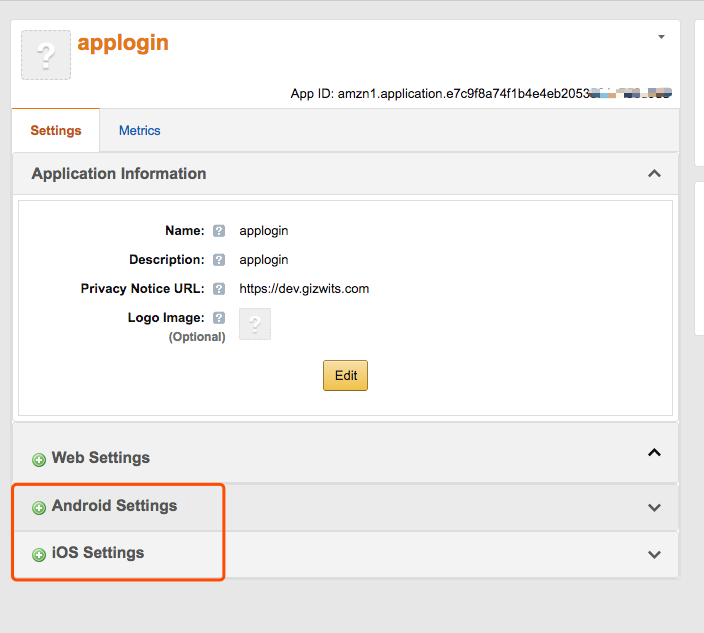Image resolution: width=704 pixels, height=633 pixels.
Task: Click the Privacy Notice URL value text
Action: coord(304,289)
